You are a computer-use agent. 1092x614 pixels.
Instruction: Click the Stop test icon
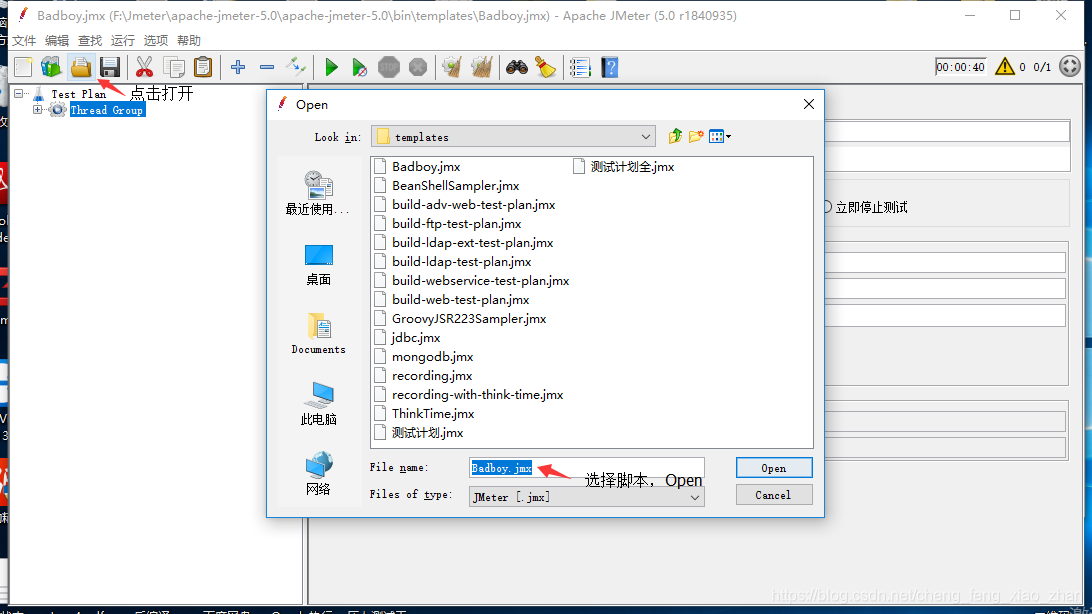point(389,68)
